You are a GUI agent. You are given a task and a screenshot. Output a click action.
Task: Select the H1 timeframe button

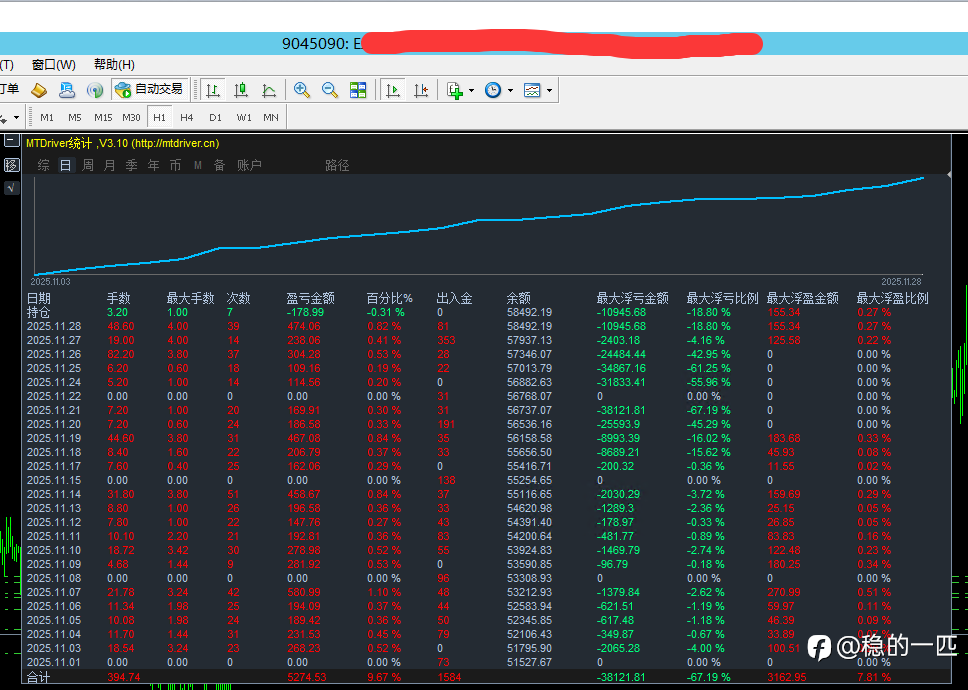point(159,117)
